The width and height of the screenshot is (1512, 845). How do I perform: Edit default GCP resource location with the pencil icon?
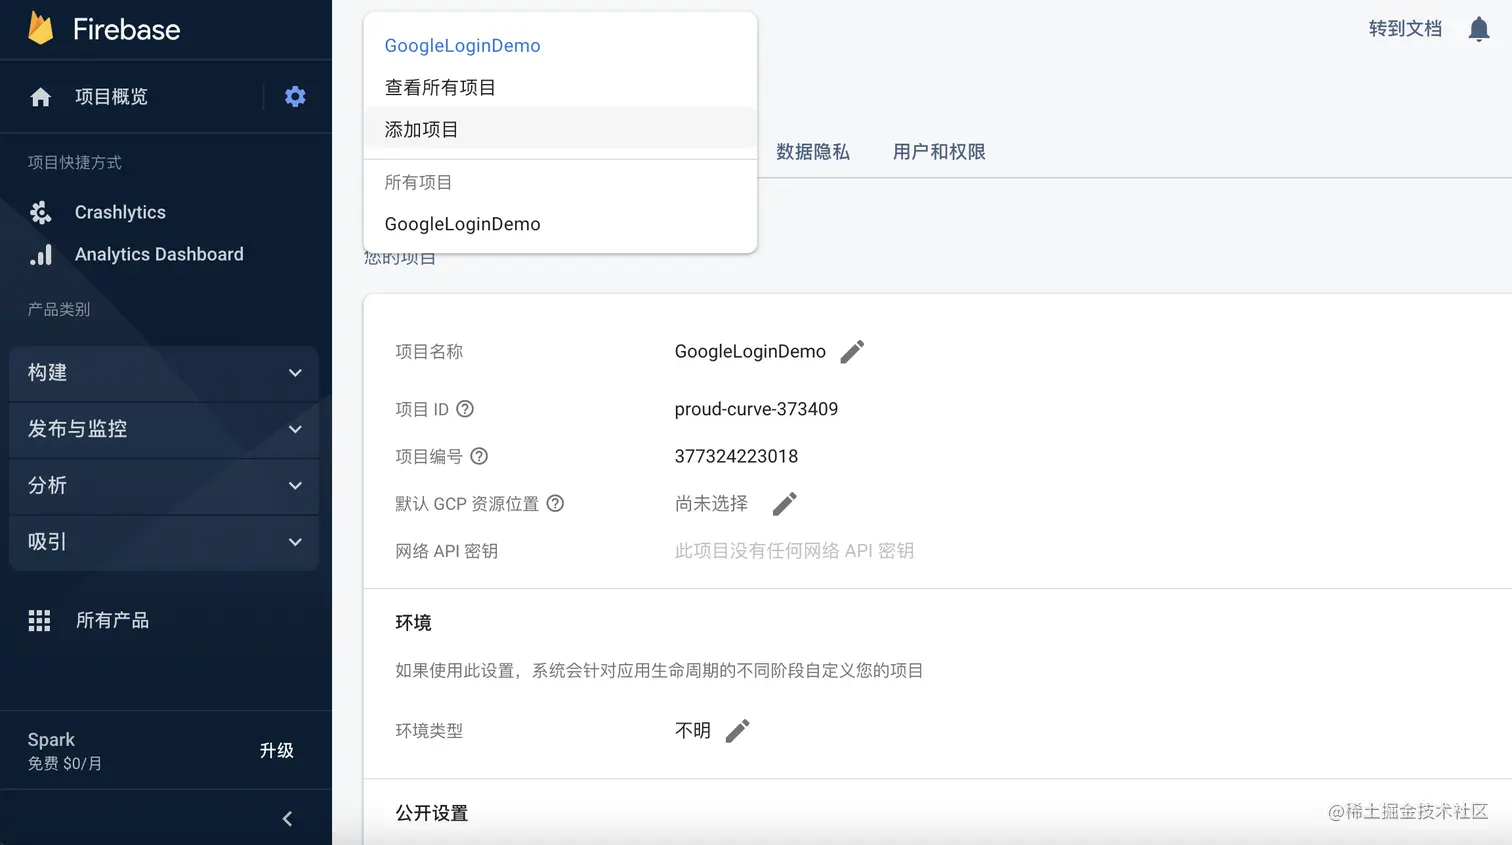(785, 504)
